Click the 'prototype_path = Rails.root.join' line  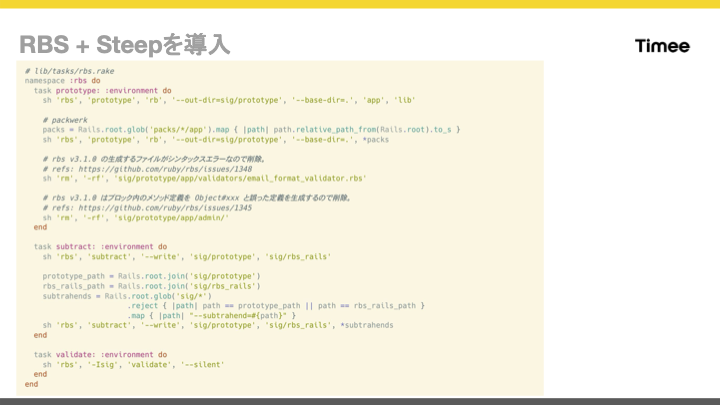point(152,276)
